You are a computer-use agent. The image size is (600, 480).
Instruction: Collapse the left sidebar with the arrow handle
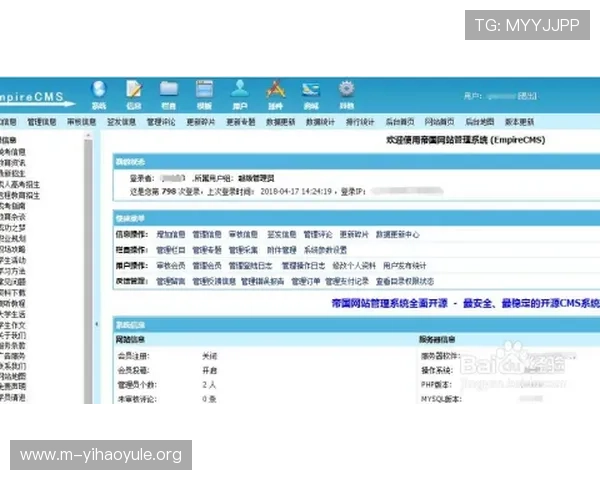click(x=96, y=324)
